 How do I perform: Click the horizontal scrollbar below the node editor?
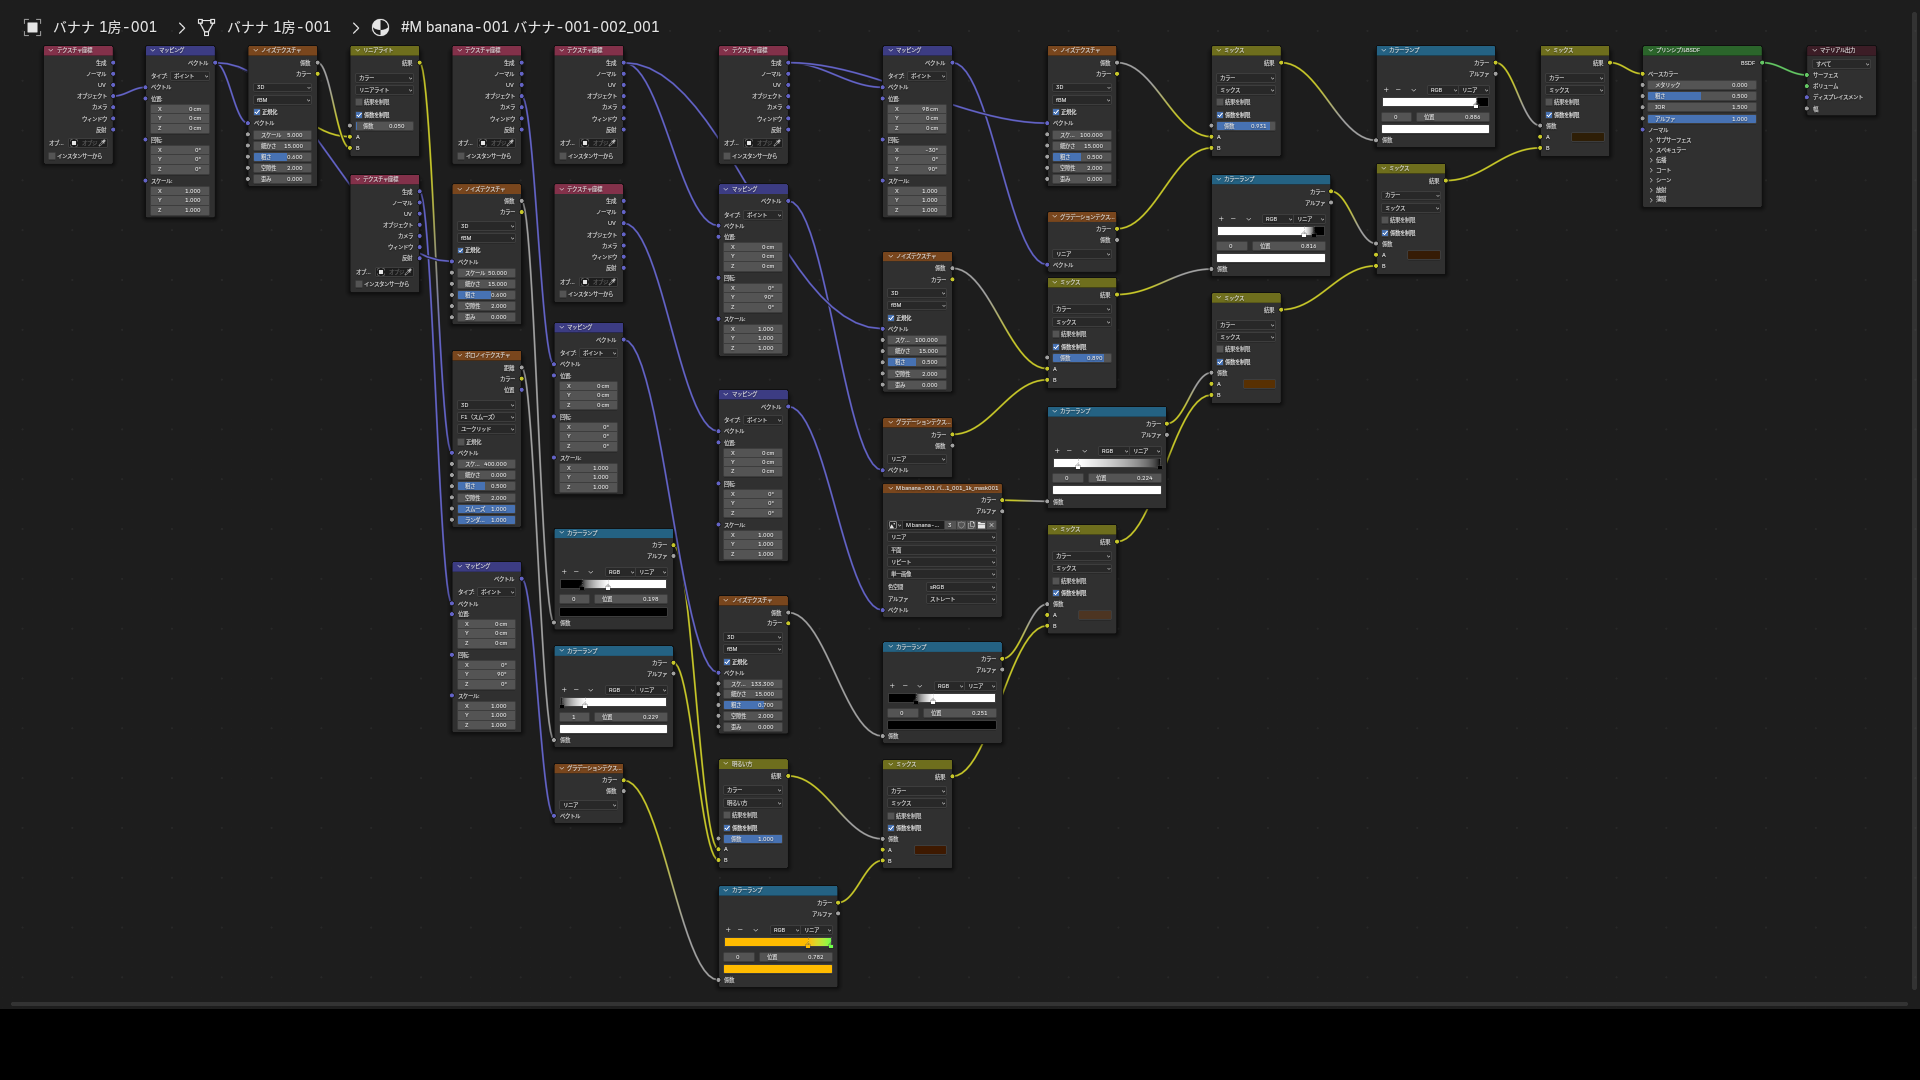tap(960, 1004)
